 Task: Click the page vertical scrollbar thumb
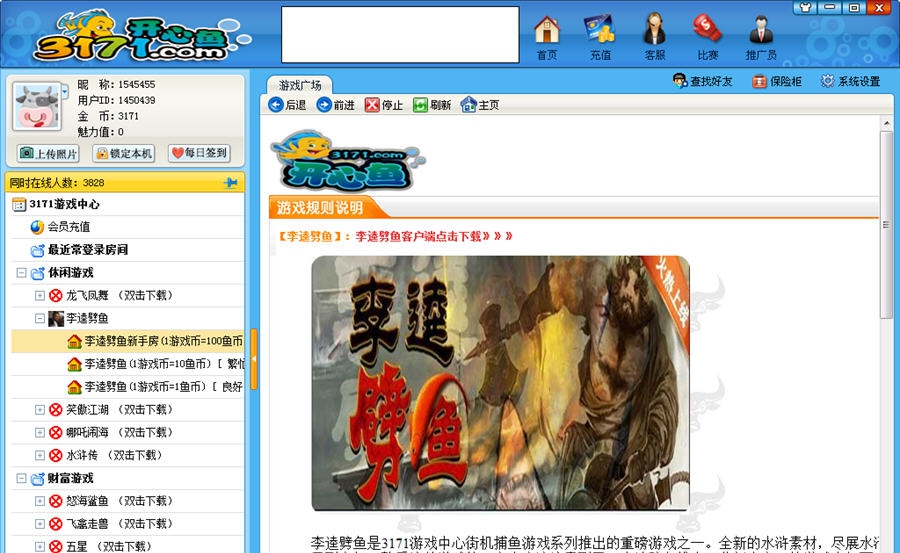coord(886,225)
